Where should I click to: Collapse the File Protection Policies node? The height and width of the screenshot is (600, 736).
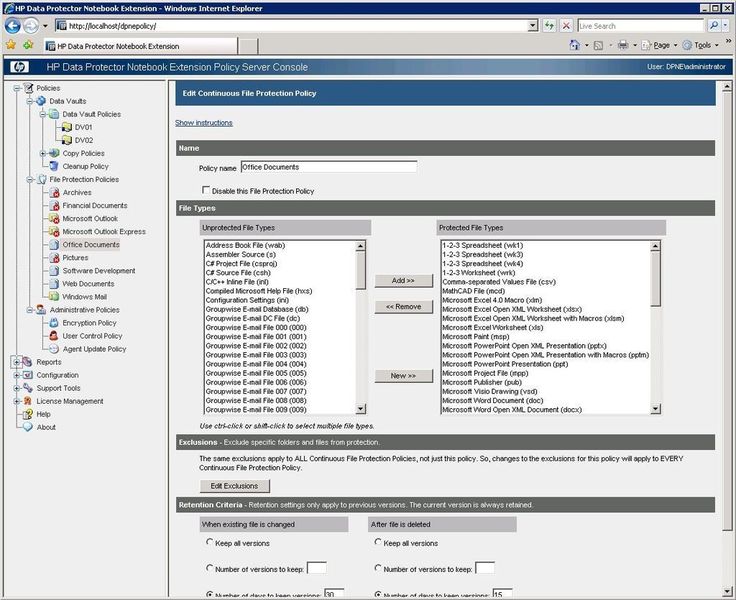tap(30, 180)
